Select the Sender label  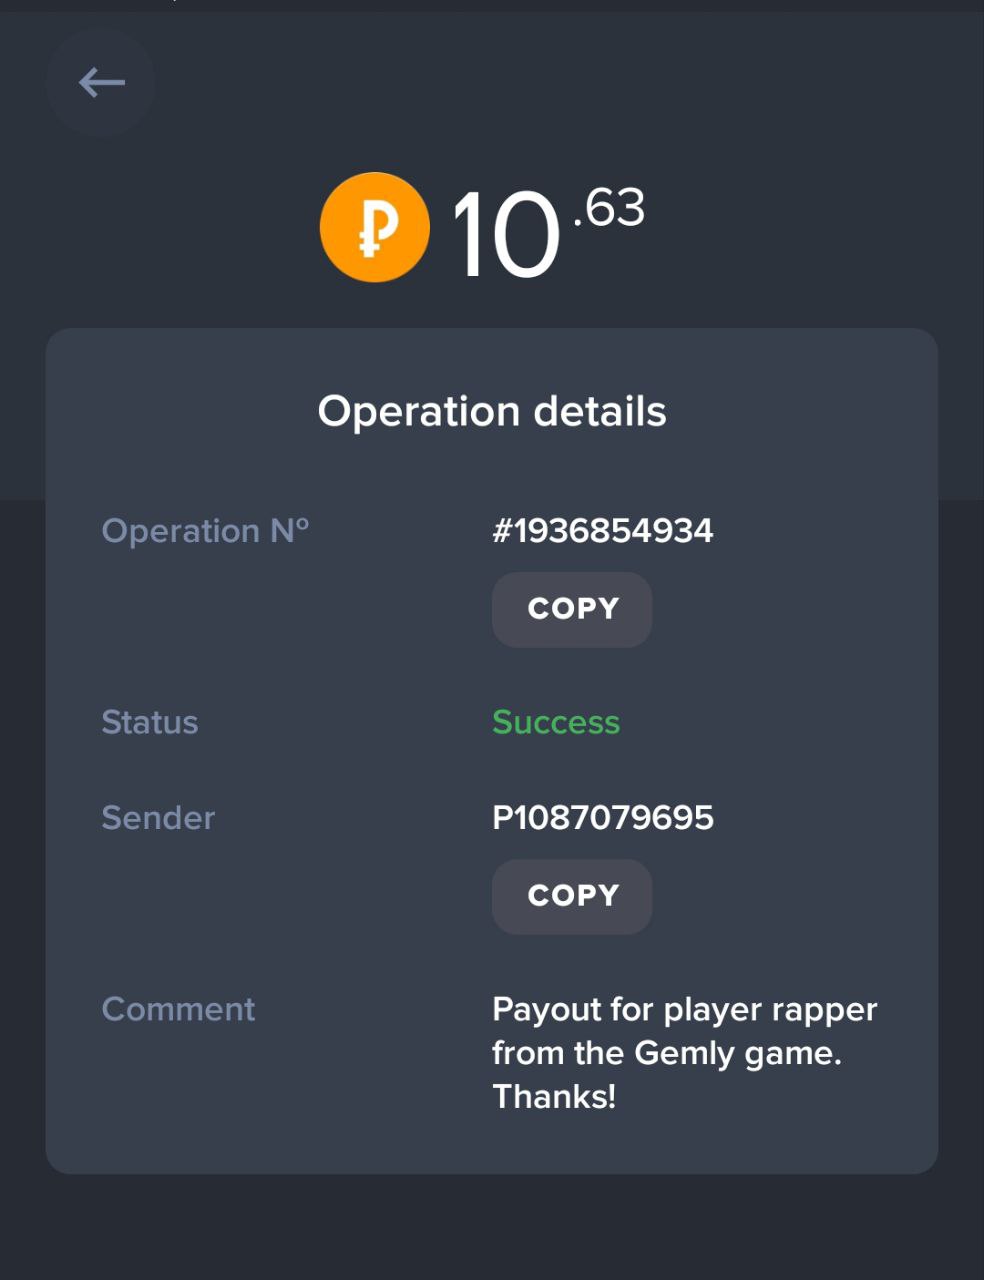click(158, 818)
